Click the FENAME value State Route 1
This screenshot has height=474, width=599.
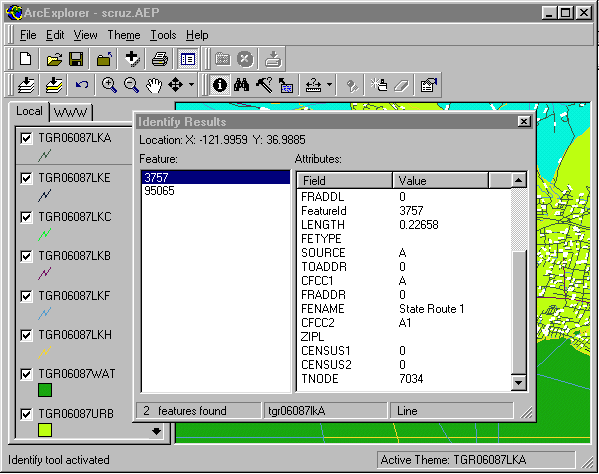[x=431, y=309]
